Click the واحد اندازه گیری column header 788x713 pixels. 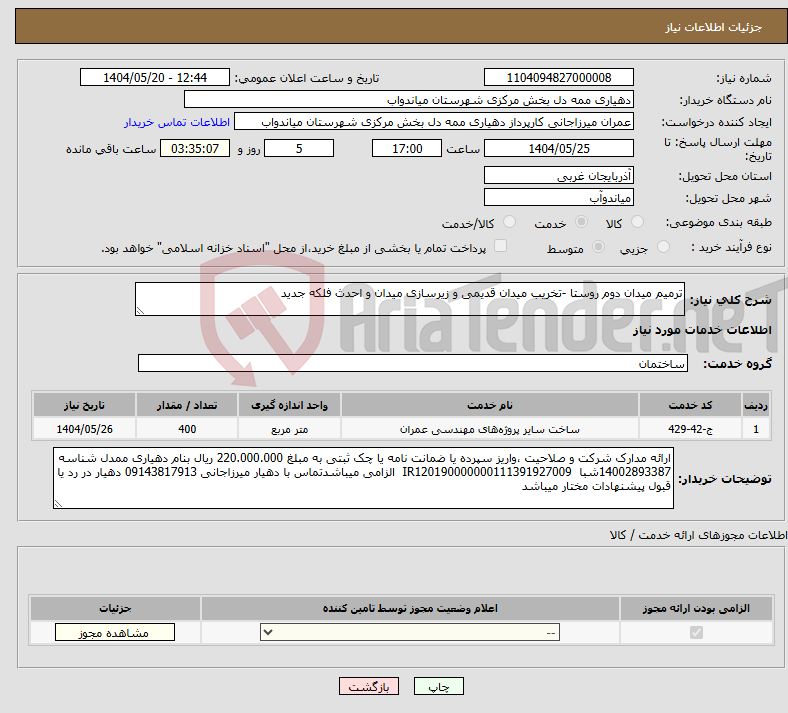tap(289, 405)
